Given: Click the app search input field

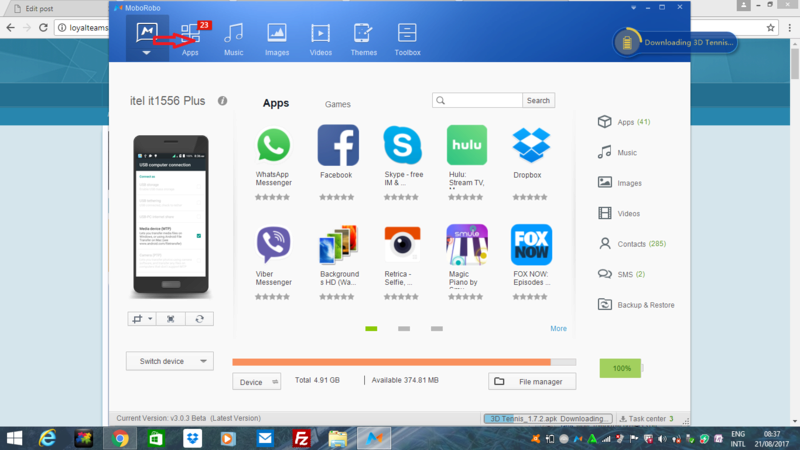Looking at the screenshot, I should tap(477, 101).
